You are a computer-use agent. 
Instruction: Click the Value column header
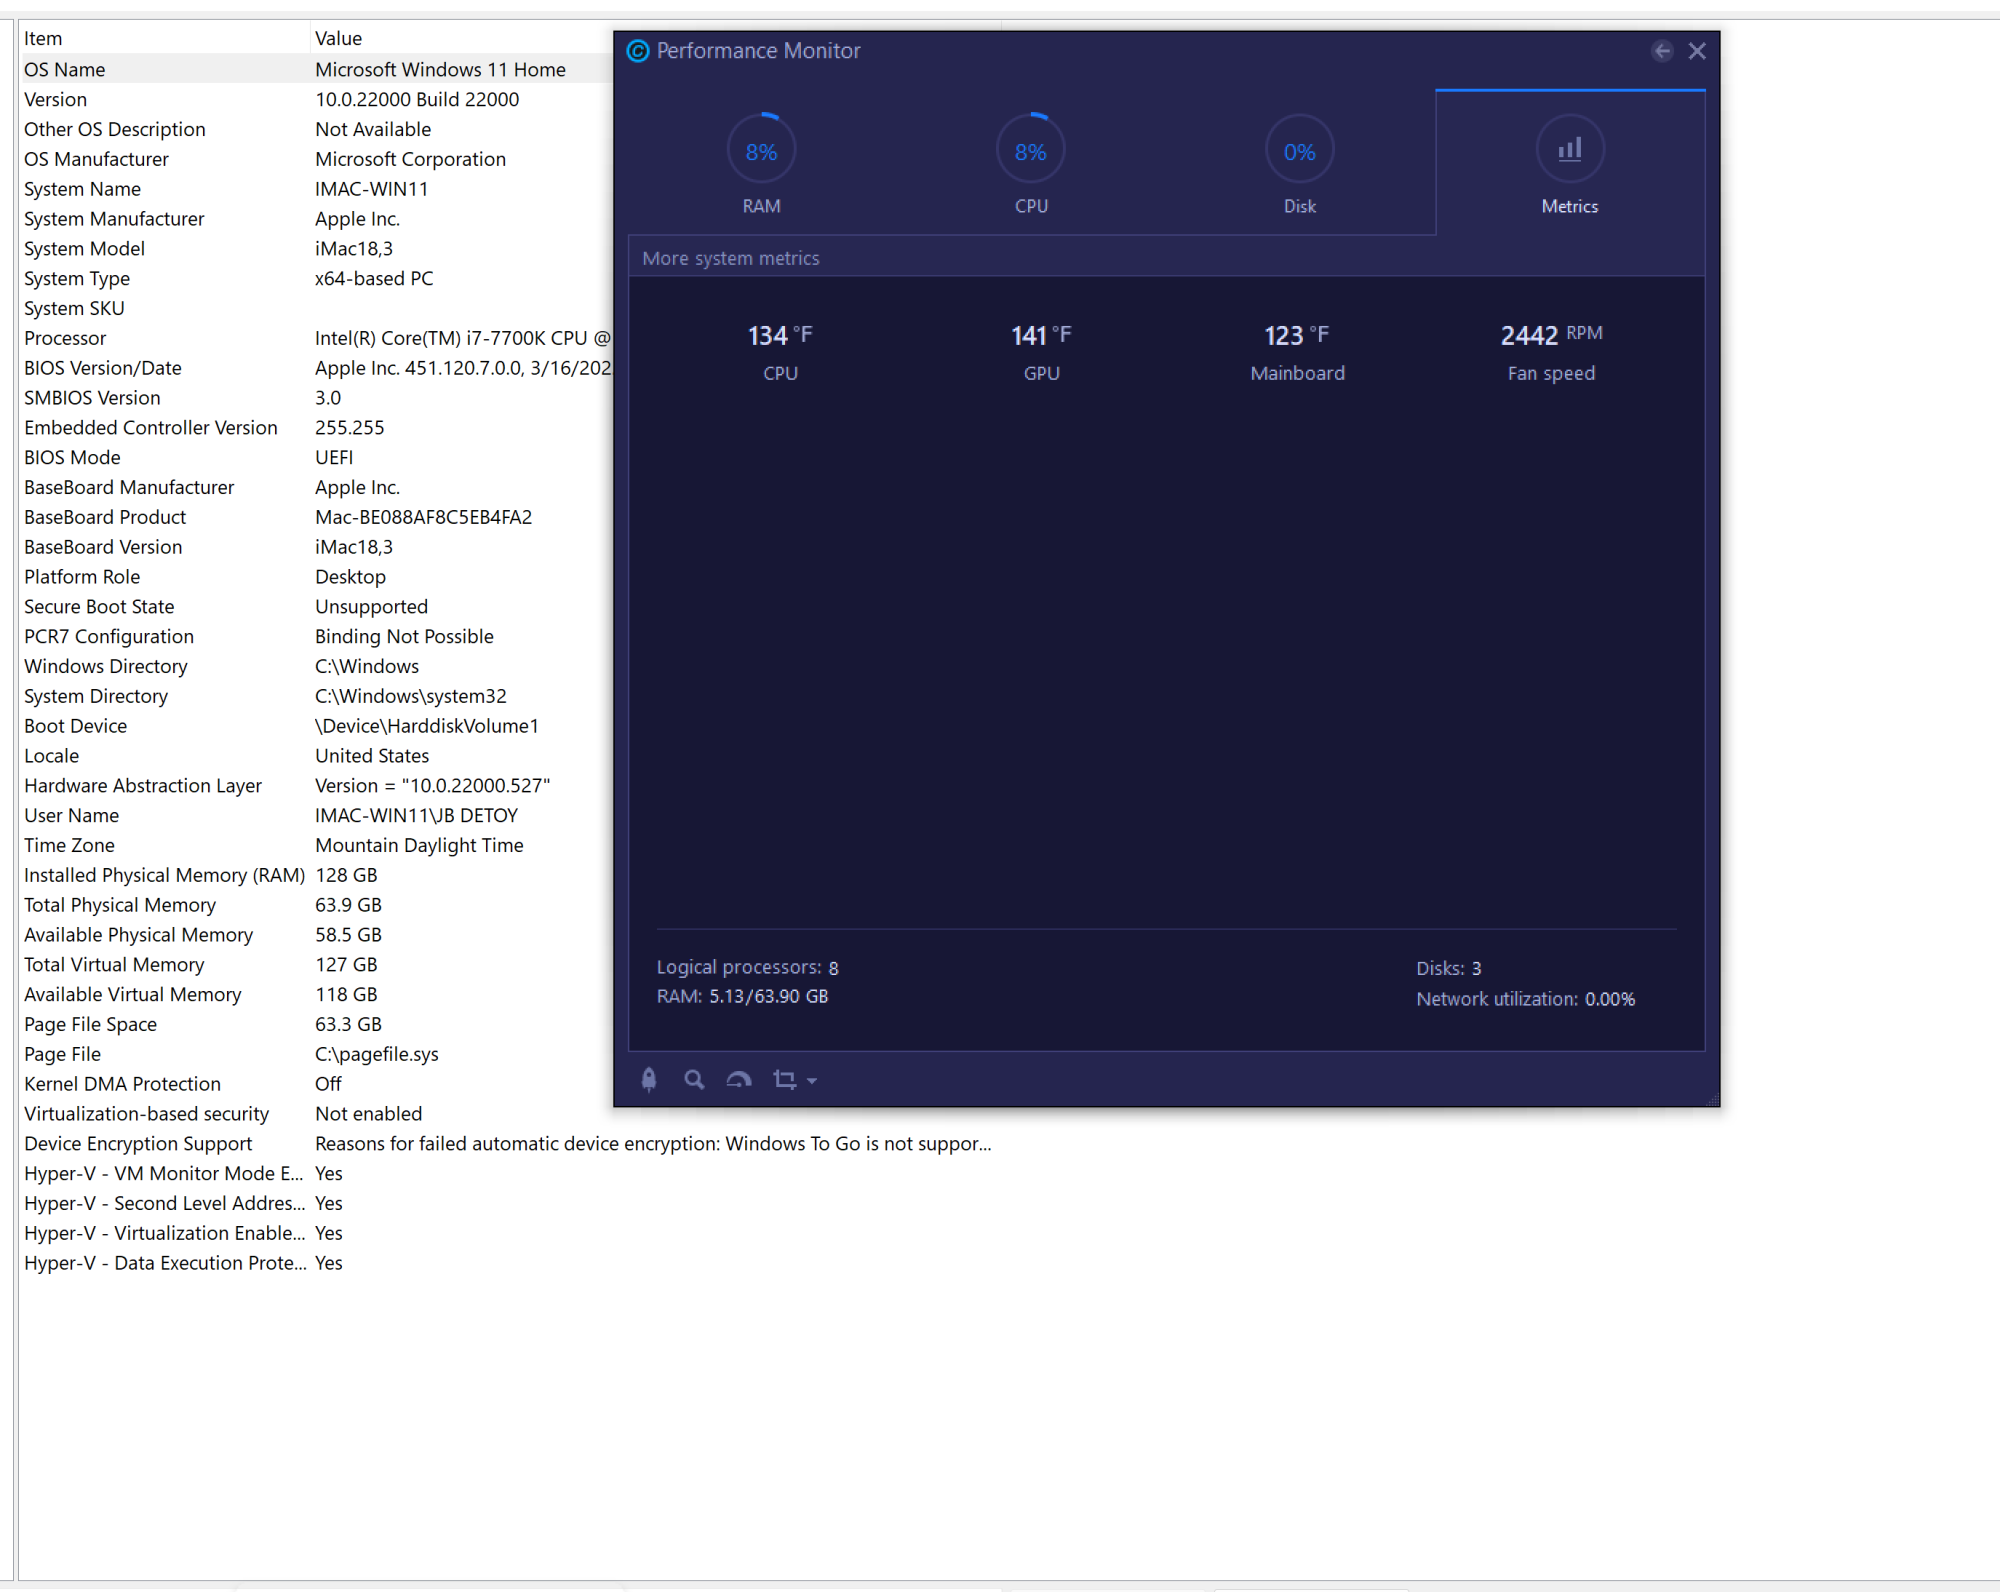pyautogui.click(x=338, y=39)
